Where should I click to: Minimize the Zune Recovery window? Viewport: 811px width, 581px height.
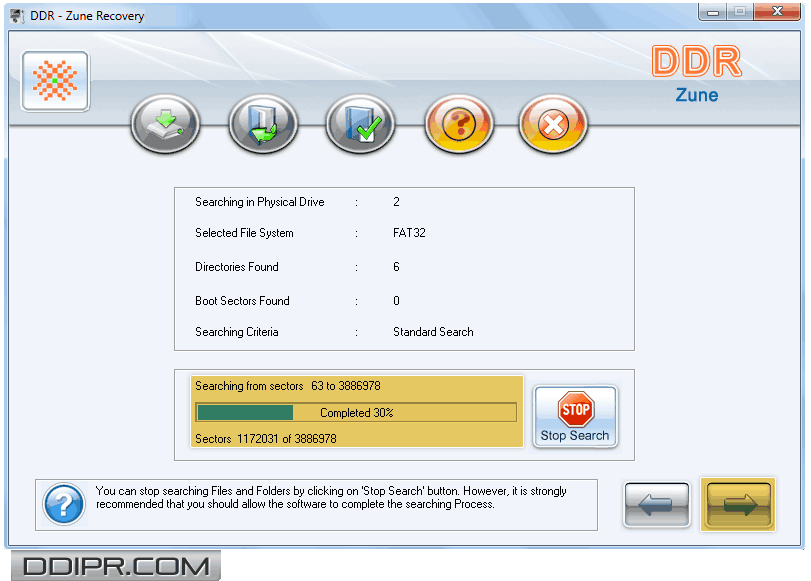[x=713, y=11]
